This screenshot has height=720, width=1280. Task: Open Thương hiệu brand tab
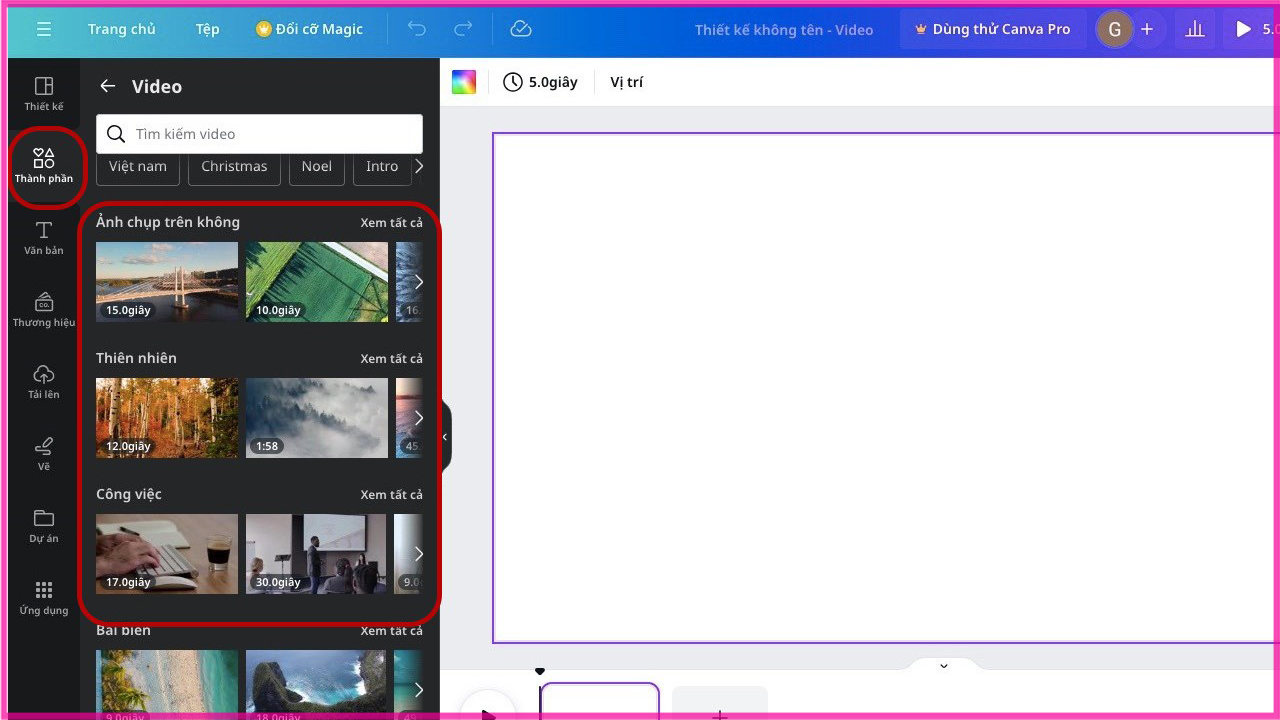[44, 310]
